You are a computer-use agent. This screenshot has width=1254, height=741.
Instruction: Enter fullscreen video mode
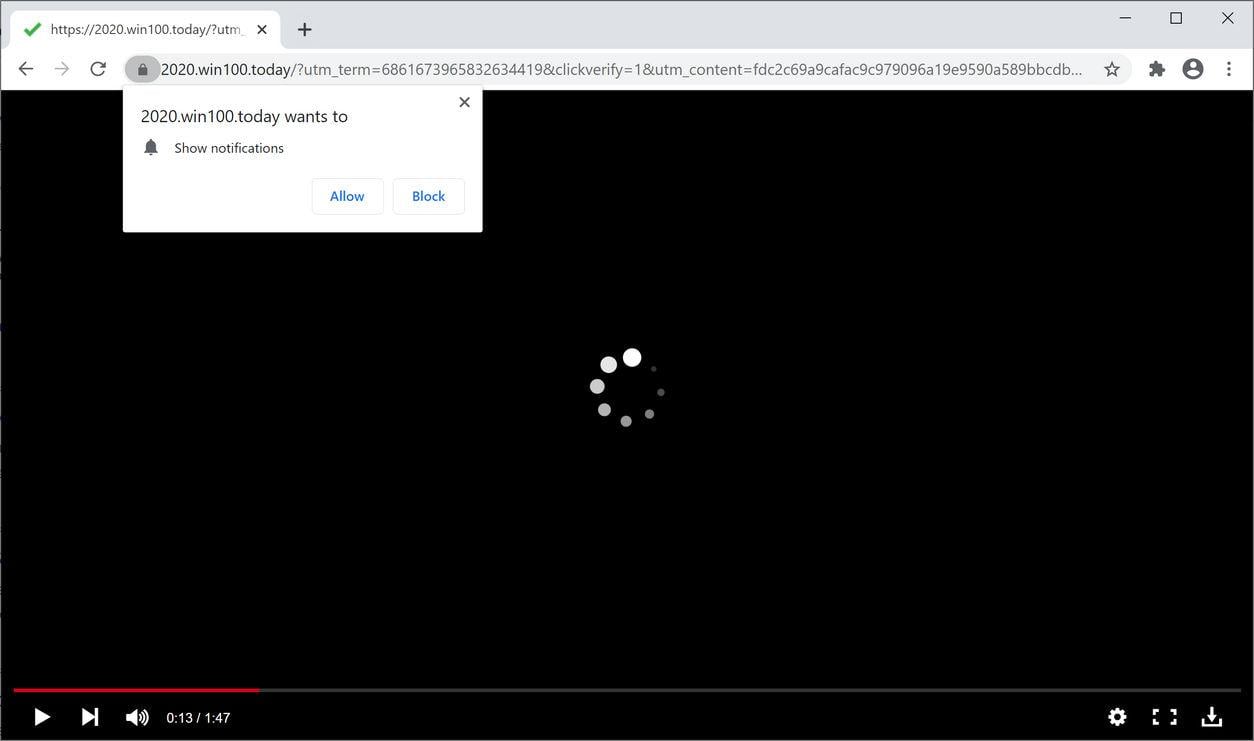(x=1164, y=717)
